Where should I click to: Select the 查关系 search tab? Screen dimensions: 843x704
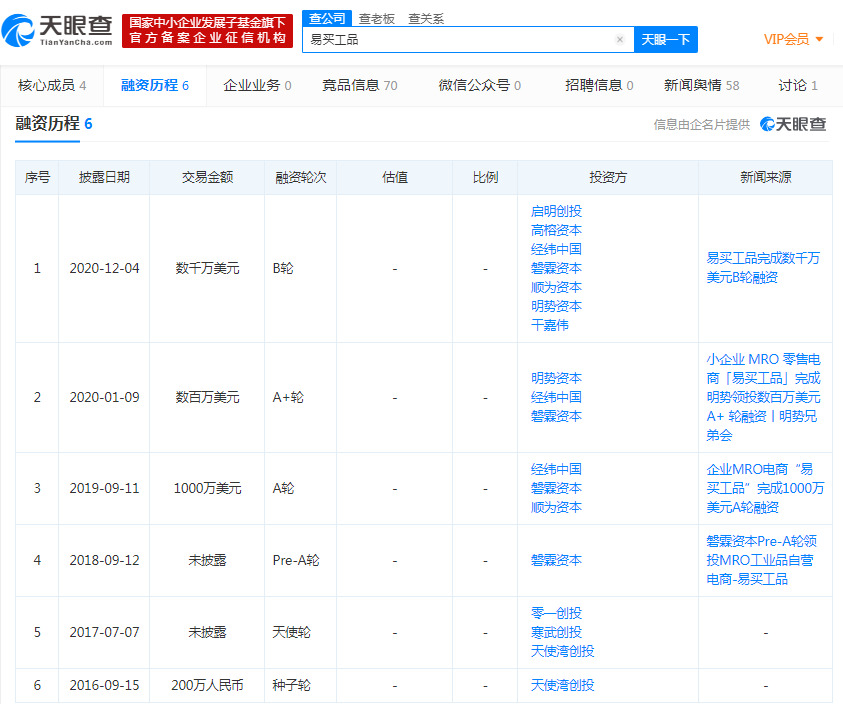426,19
